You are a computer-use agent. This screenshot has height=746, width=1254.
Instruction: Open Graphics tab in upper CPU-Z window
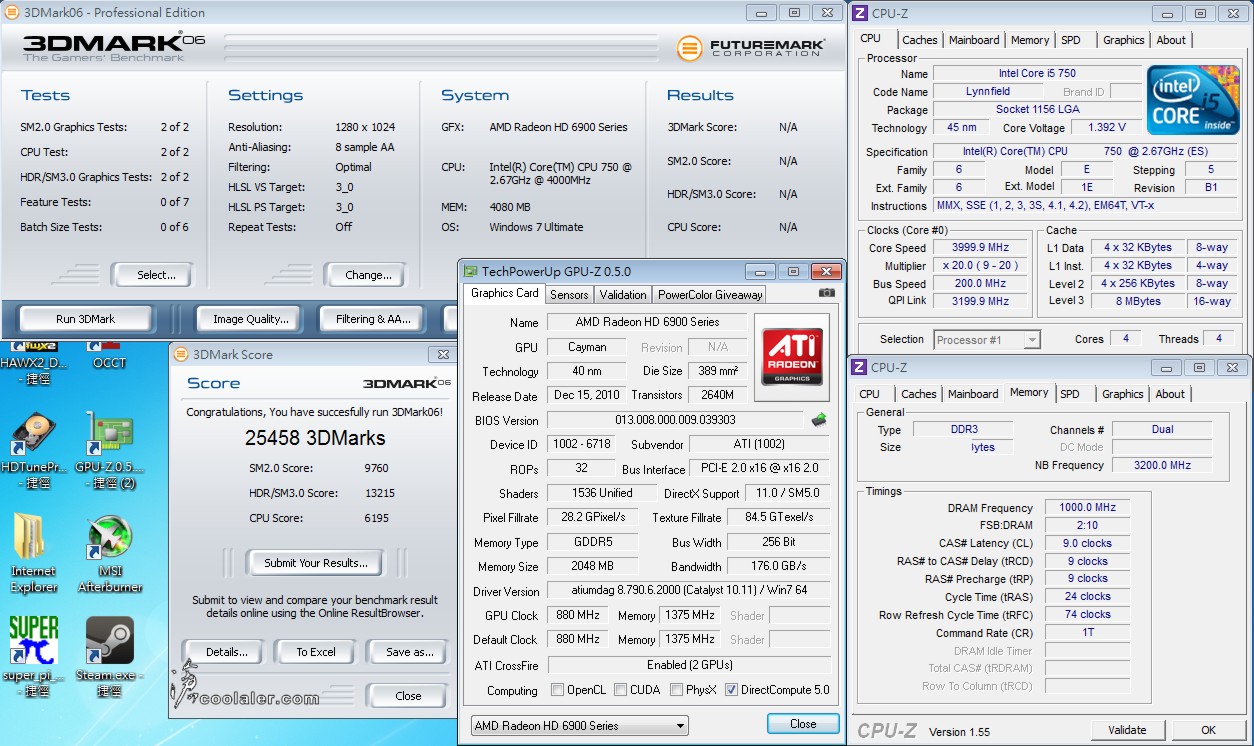1124,40
